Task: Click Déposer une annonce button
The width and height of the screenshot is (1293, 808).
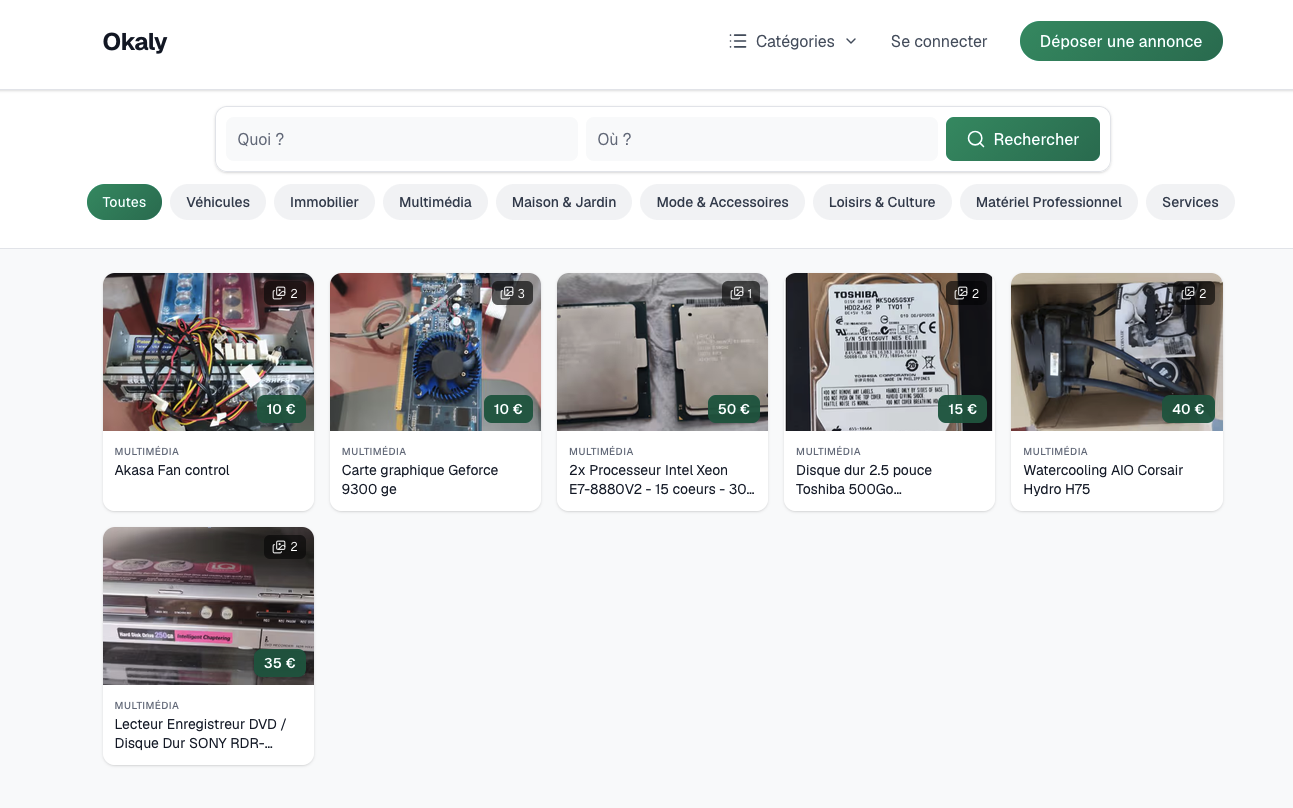Action: coord(1121,41)
